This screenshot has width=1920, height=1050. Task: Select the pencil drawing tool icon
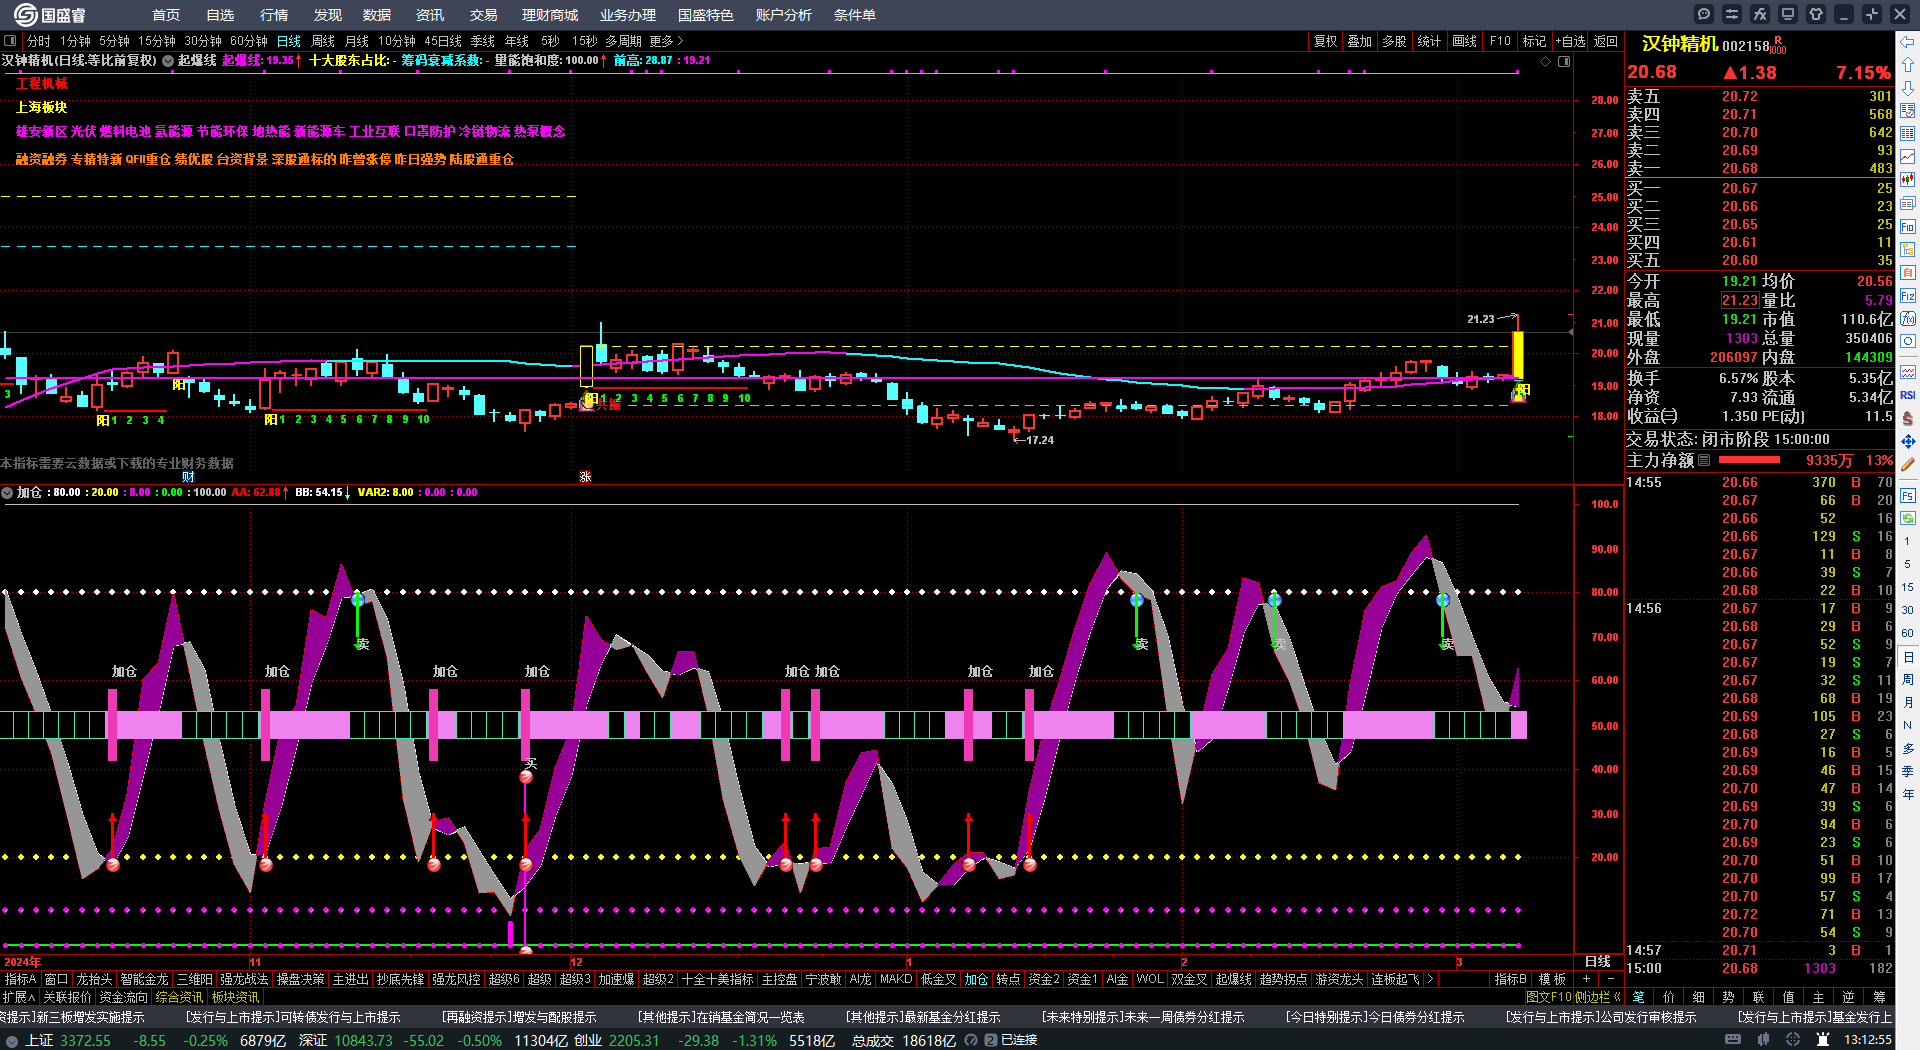pyautogui.click(x=1908, y=465)
